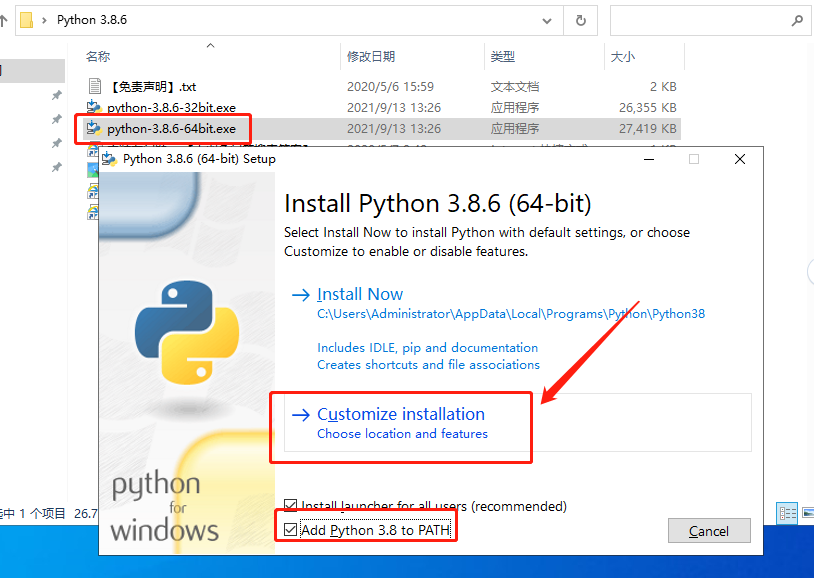This screenshot has width=814, height=578.
Task: Click the text document icon of 免责声明
Action: [x=95, y=86]
